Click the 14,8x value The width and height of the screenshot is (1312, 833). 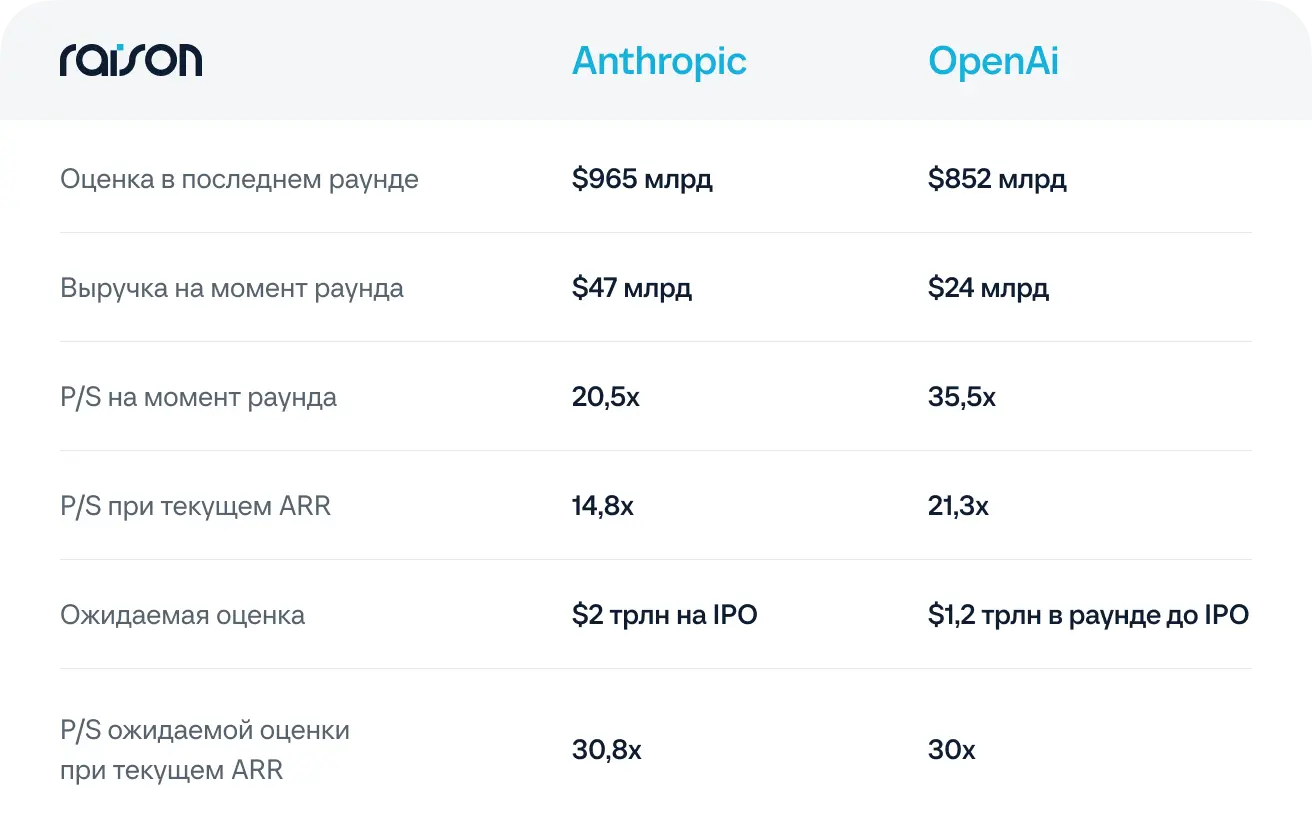[603, 507]
